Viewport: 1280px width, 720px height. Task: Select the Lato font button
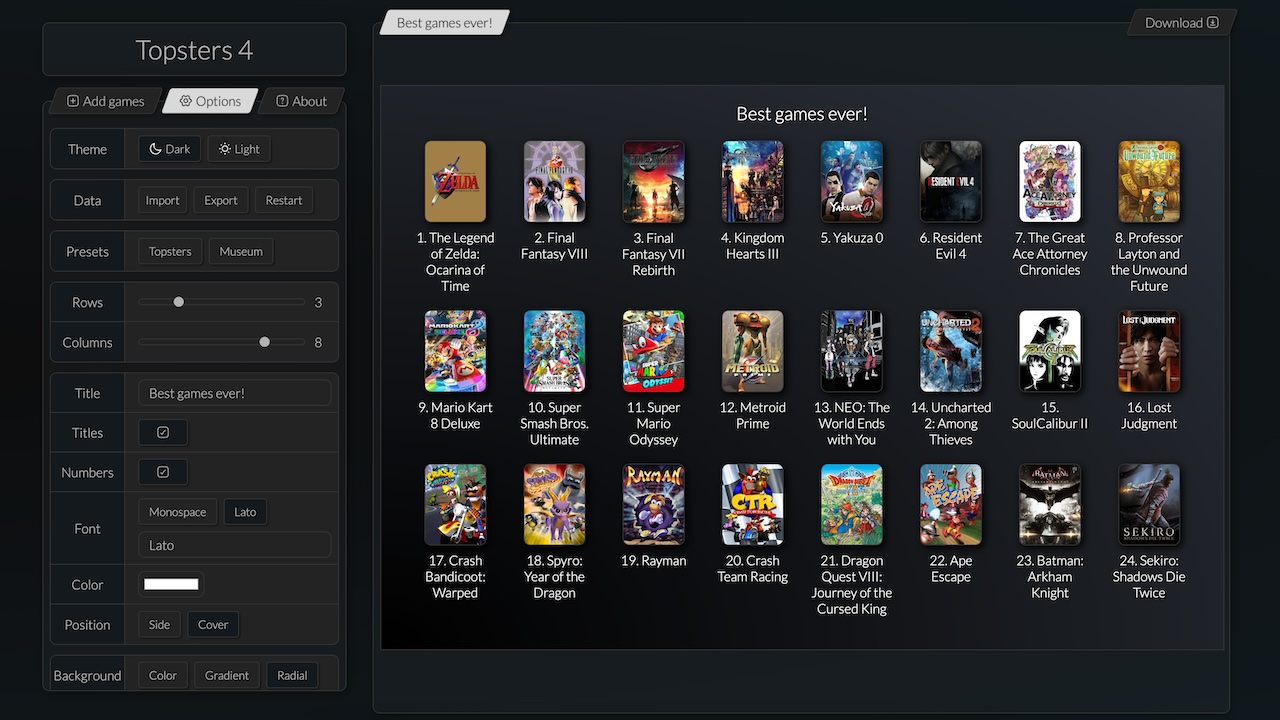245,512
